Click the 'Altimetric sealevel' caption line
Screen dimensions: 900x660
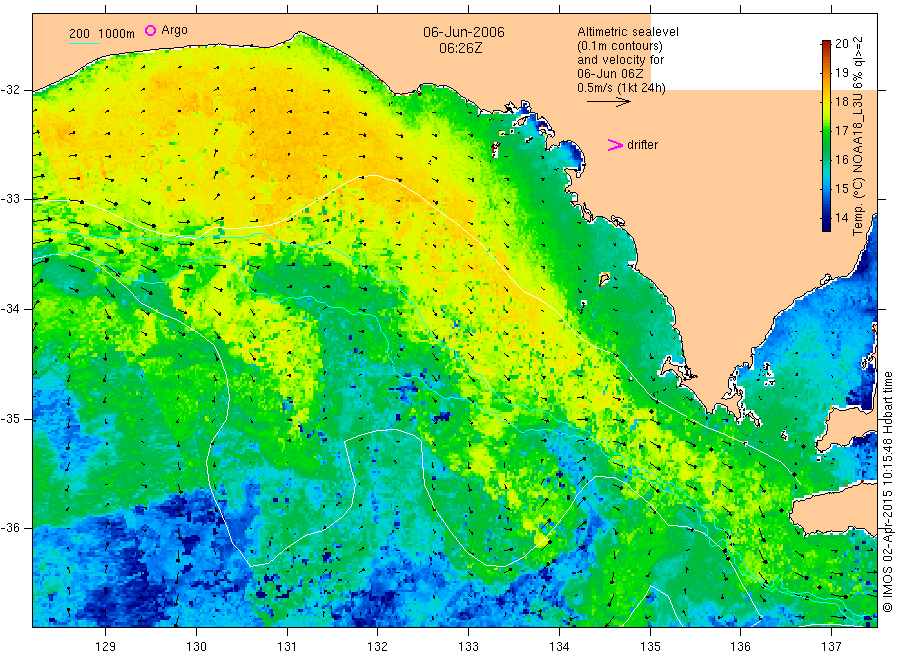(x=627, y=32)
